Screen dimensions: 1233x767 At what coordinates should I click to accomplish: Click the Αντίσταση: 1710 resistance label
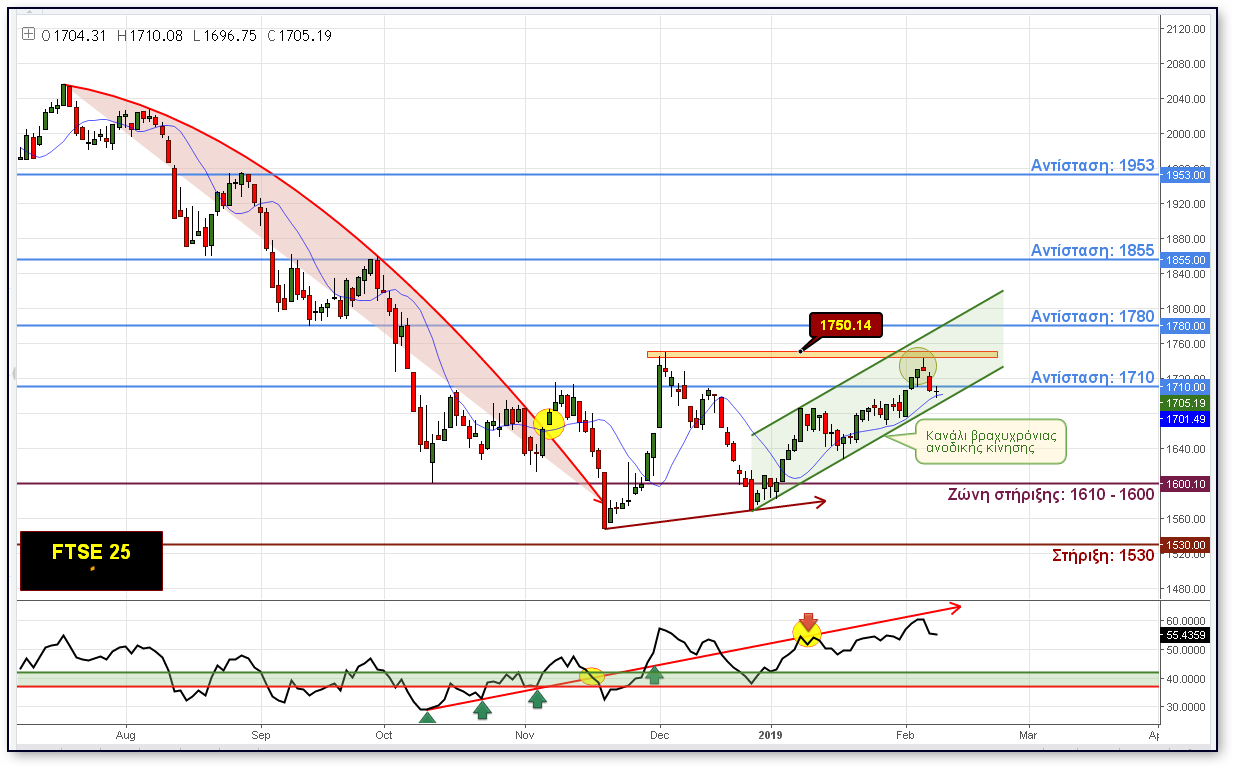[1092, 377]
